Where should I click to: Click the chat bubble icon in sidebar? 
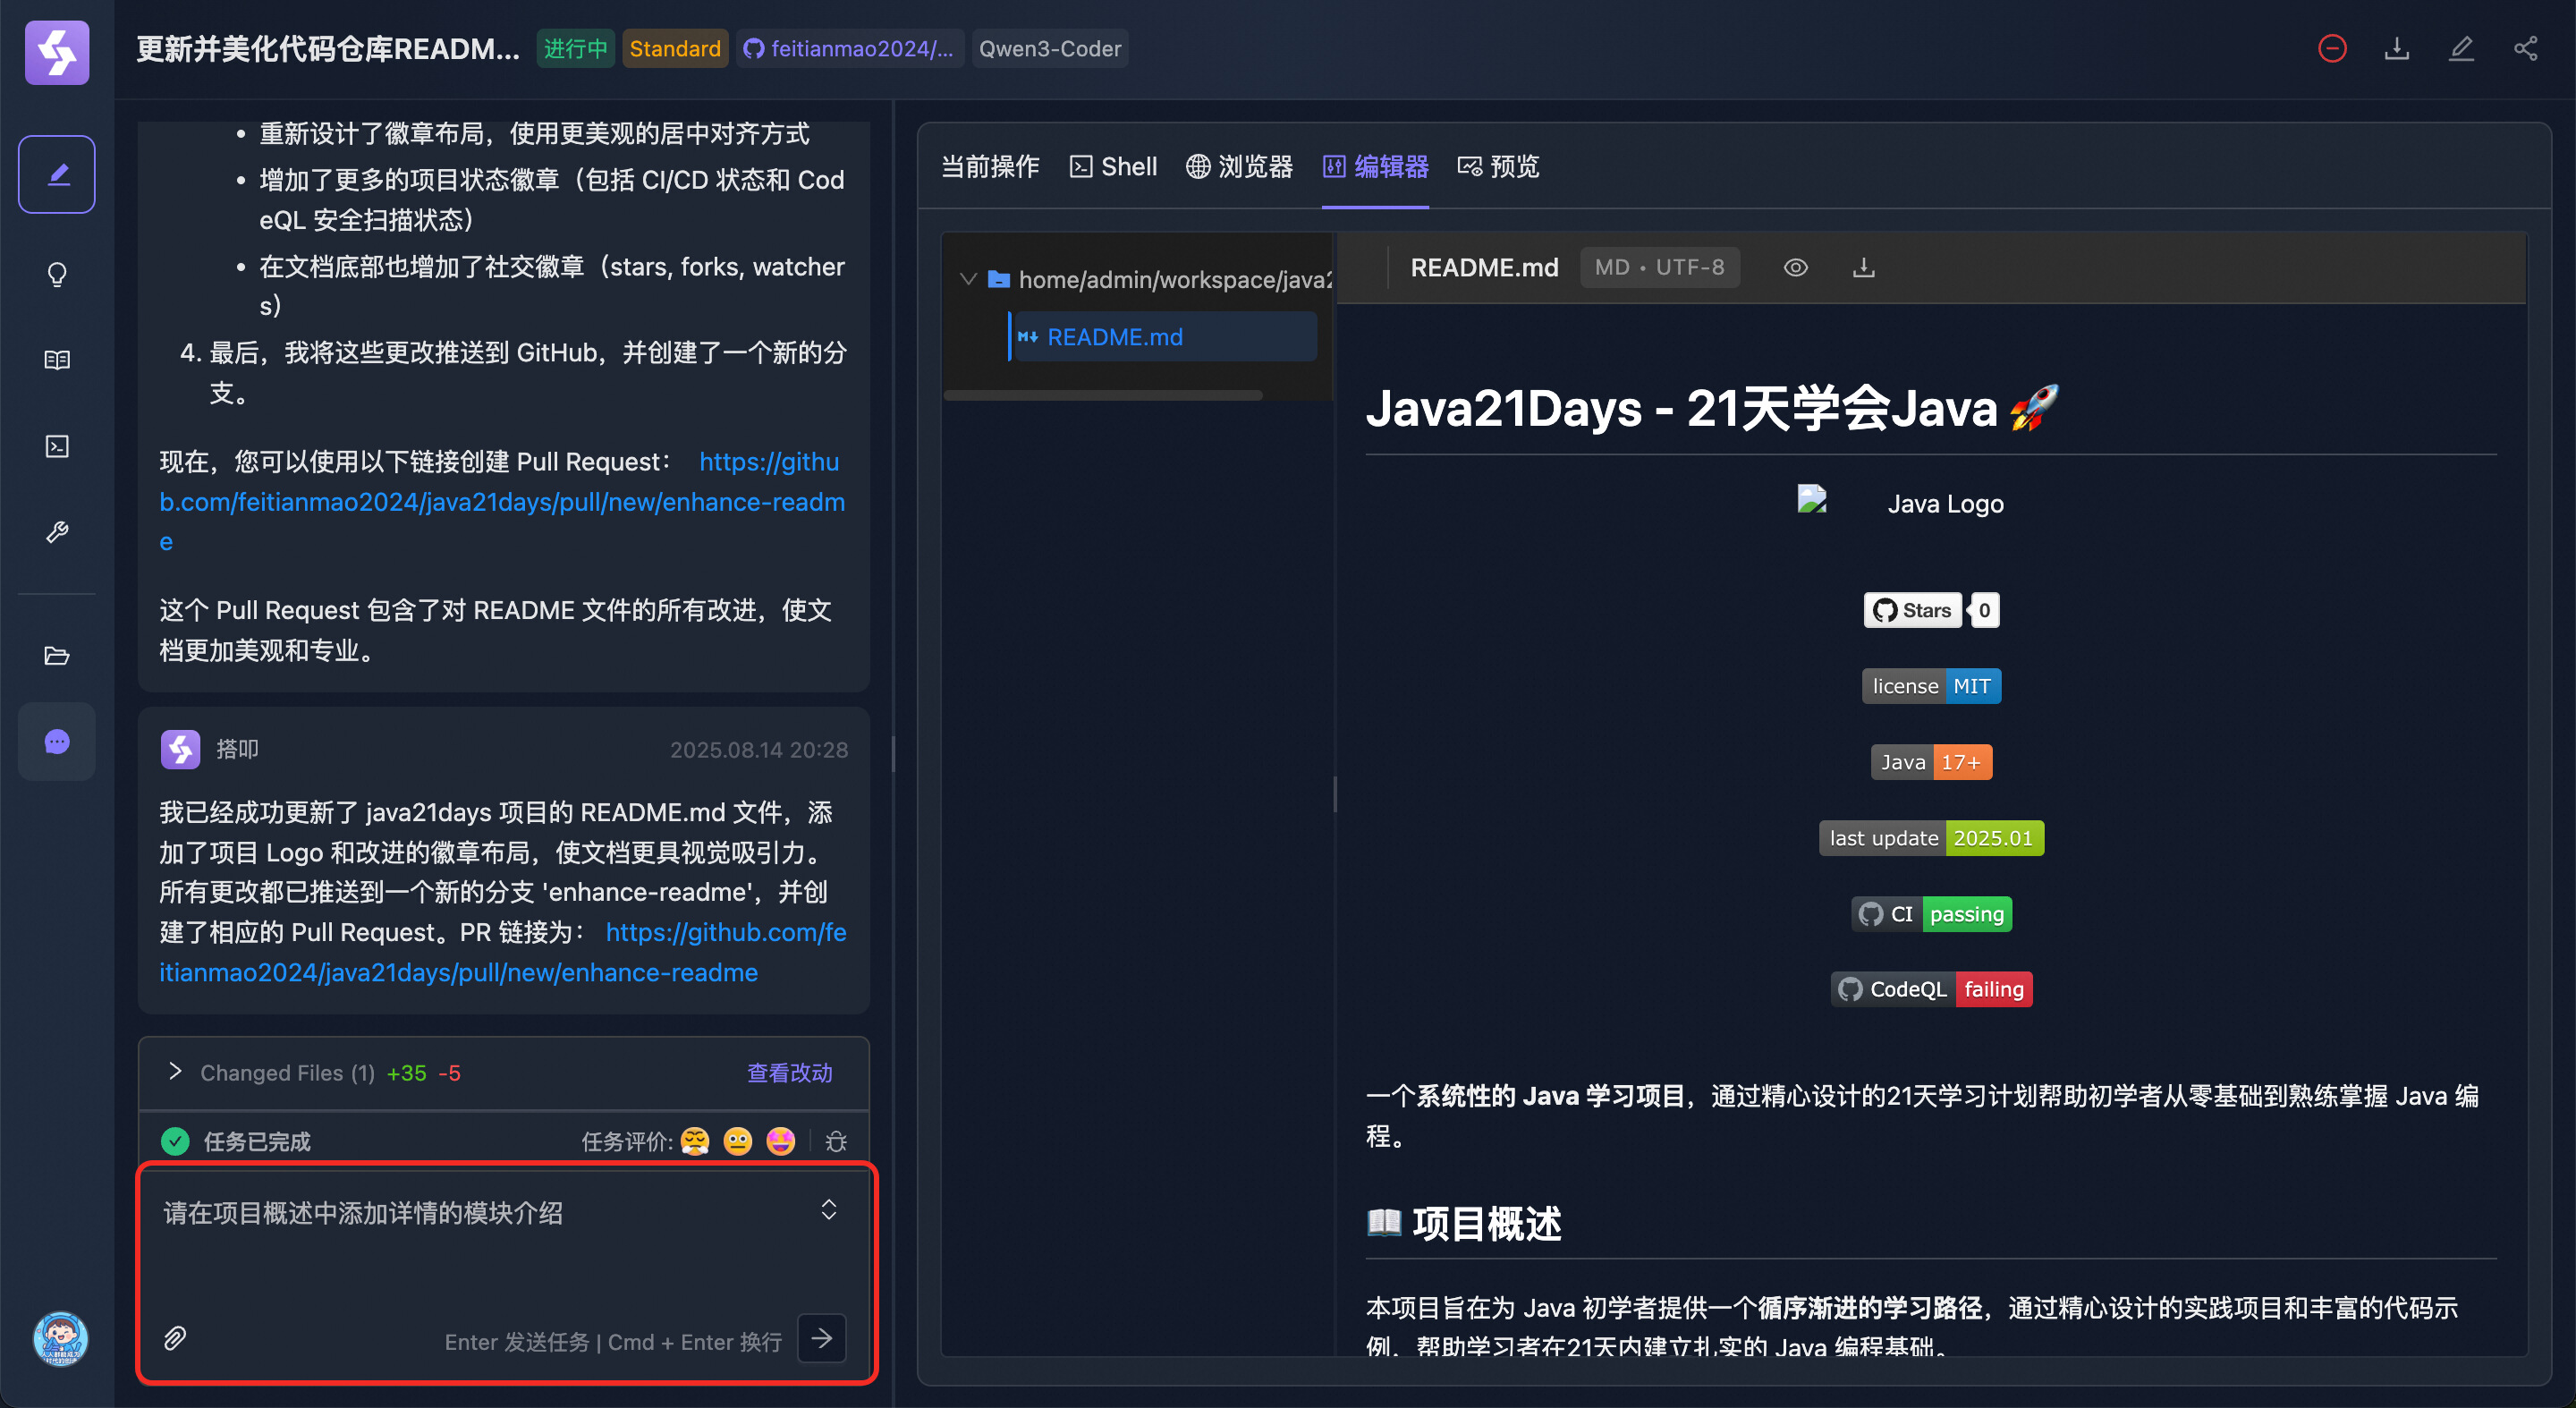(57, 741)
